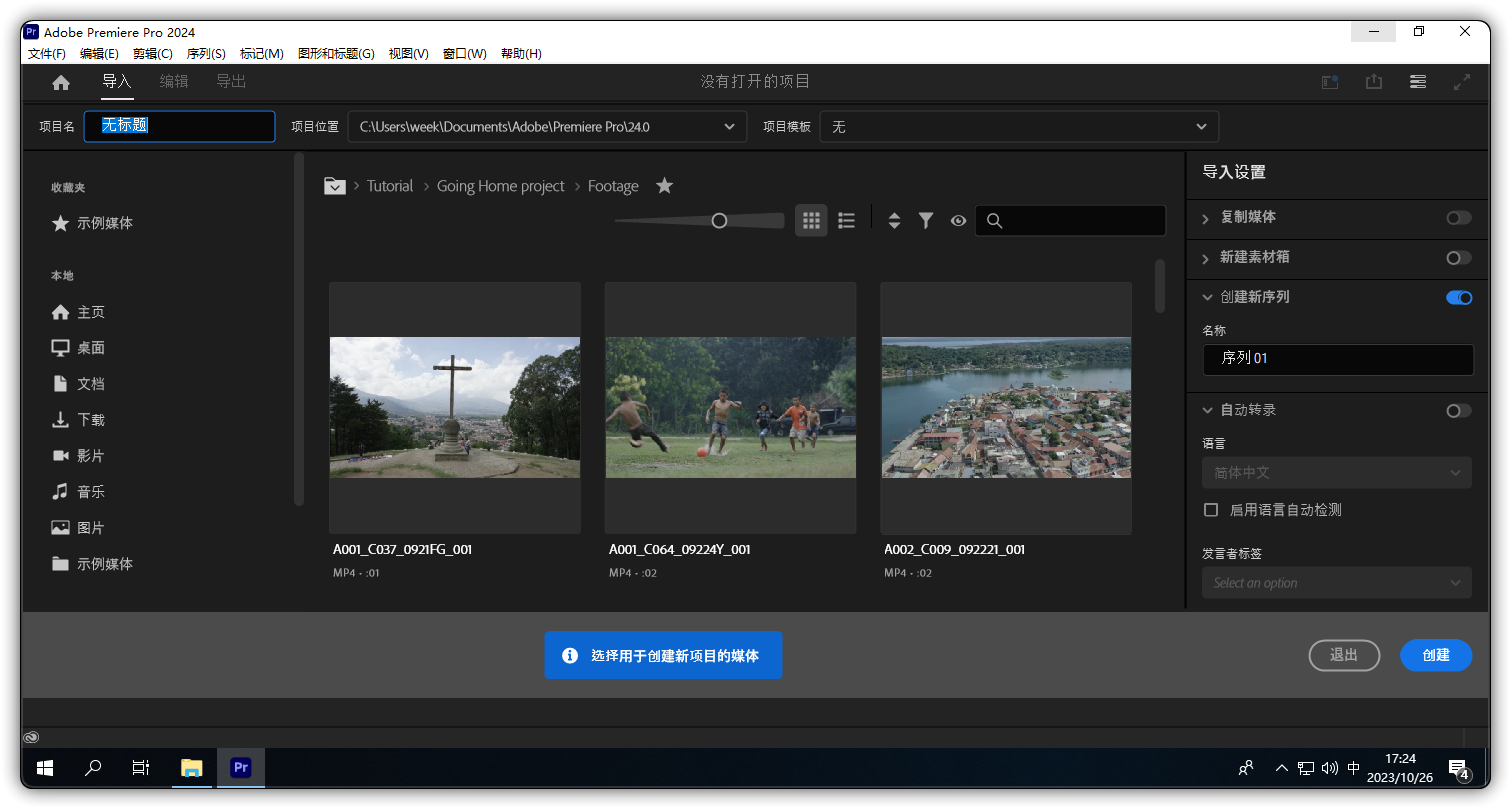Click the search magnifier icon
The image size is (1511, 809).
pyautogui.click(x=994, y=221)
